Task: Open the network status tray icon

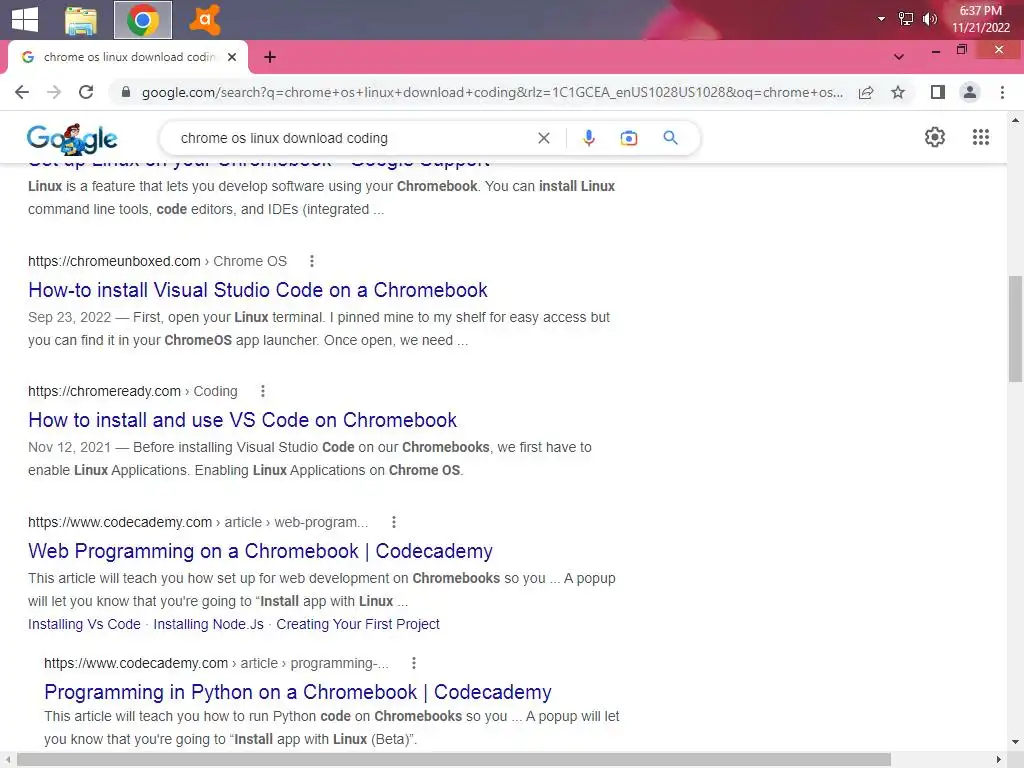Action: coord(906,19)
